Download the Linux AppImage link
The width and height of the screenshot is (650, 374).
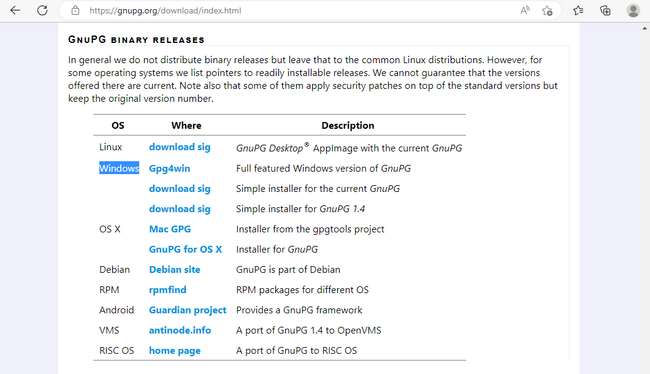pos(172,147)
